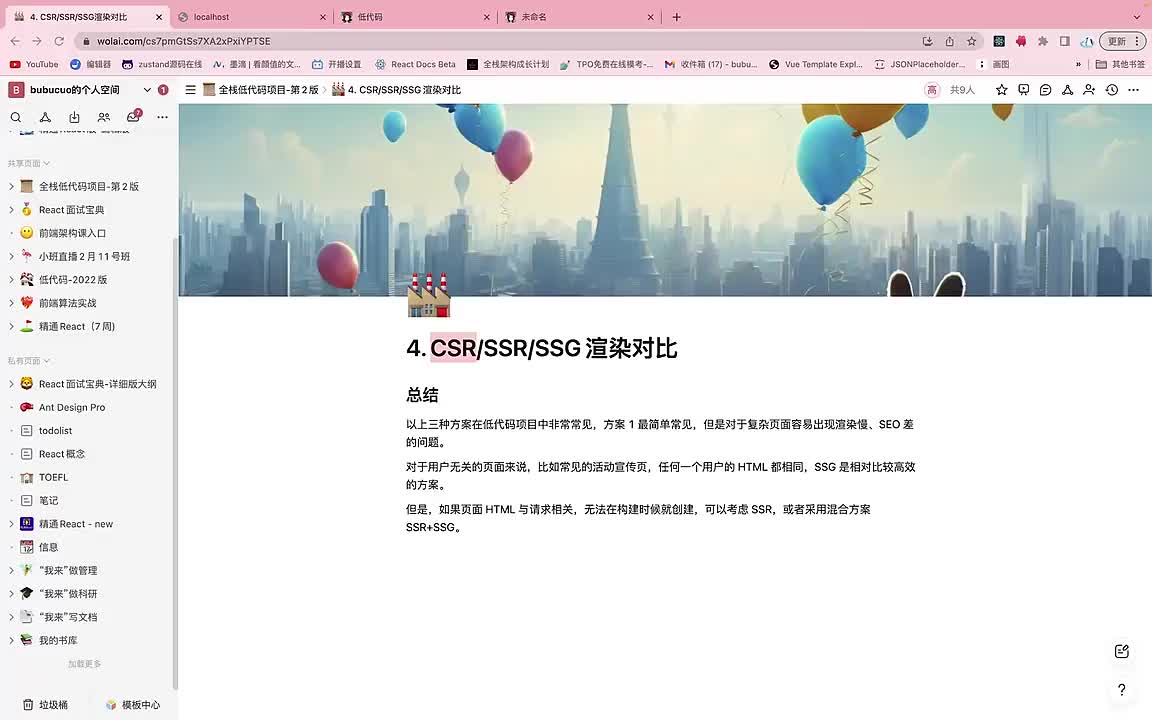Click the 总结 heading
Viewport: 1152px width, 720px height.
tap(422, 395)
